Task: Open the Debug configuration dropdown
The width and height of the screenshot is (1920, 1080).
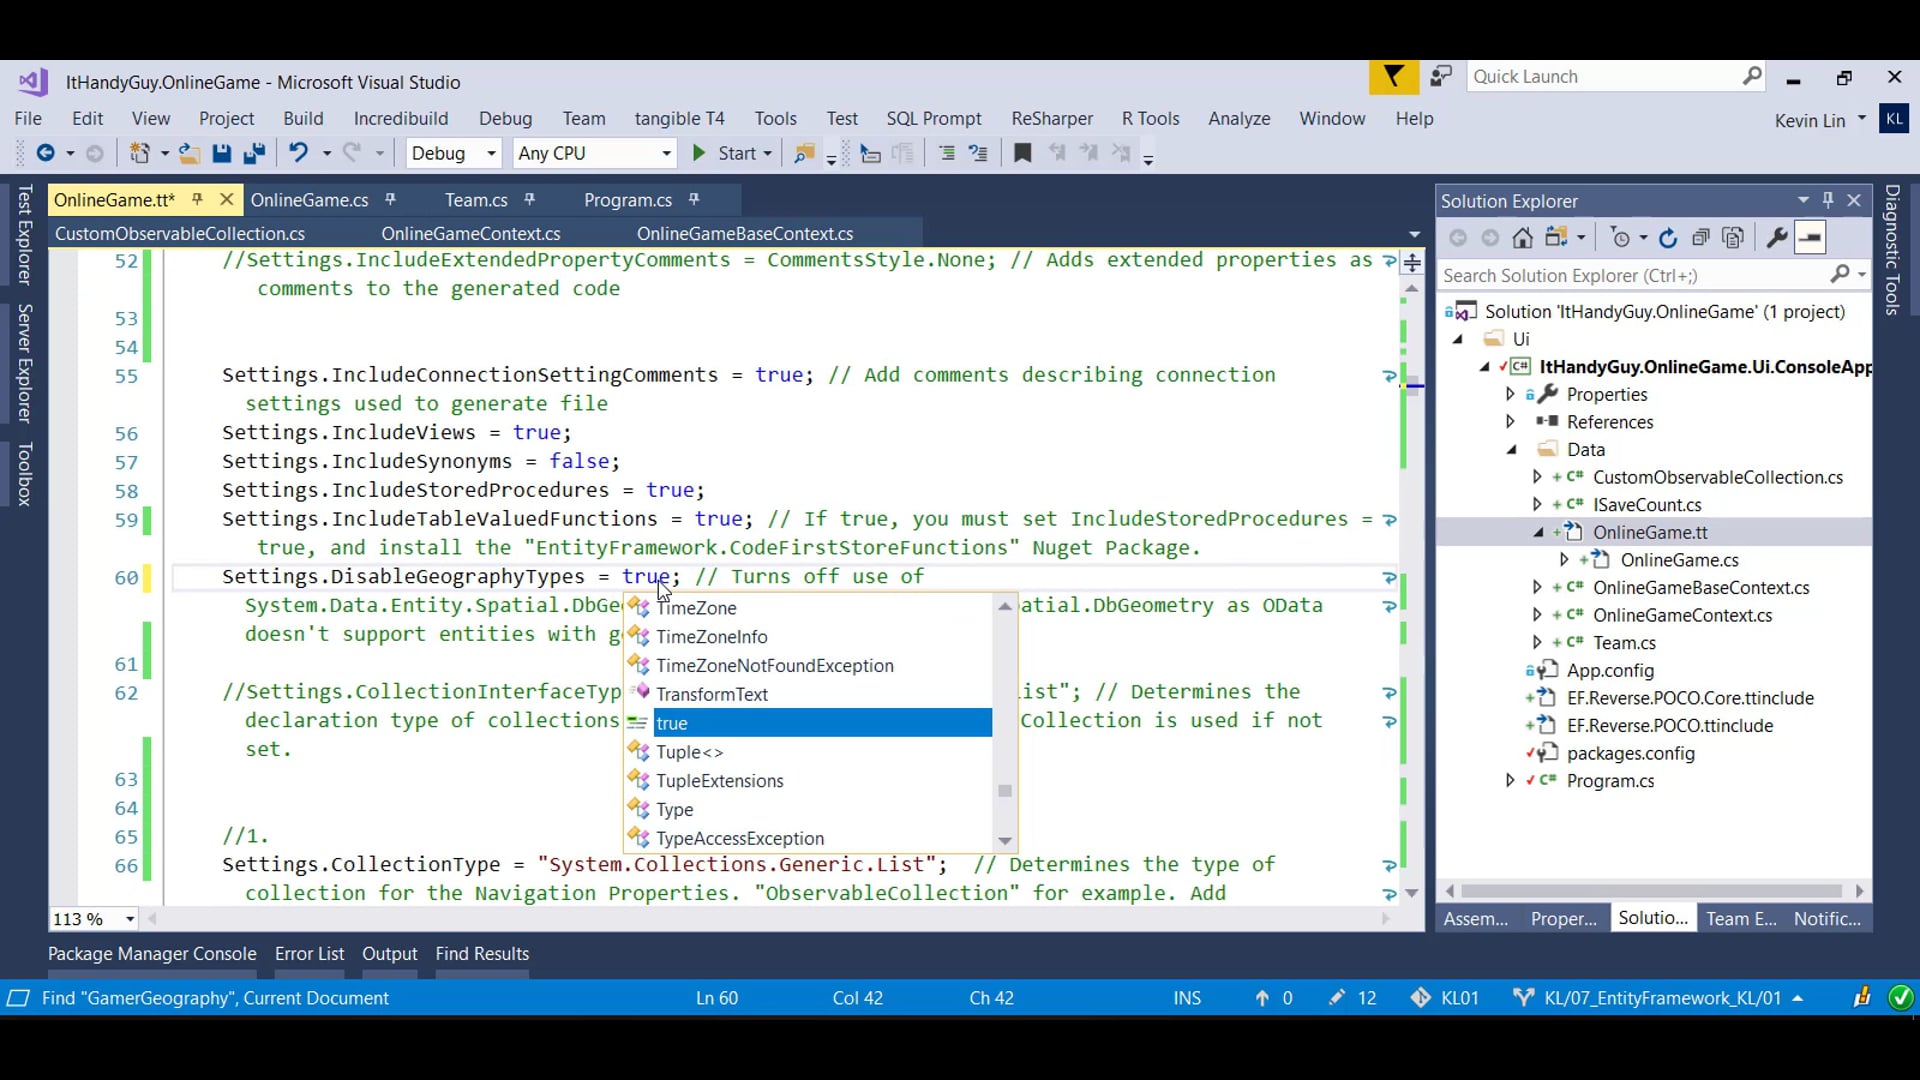Action: click(491, 153)
